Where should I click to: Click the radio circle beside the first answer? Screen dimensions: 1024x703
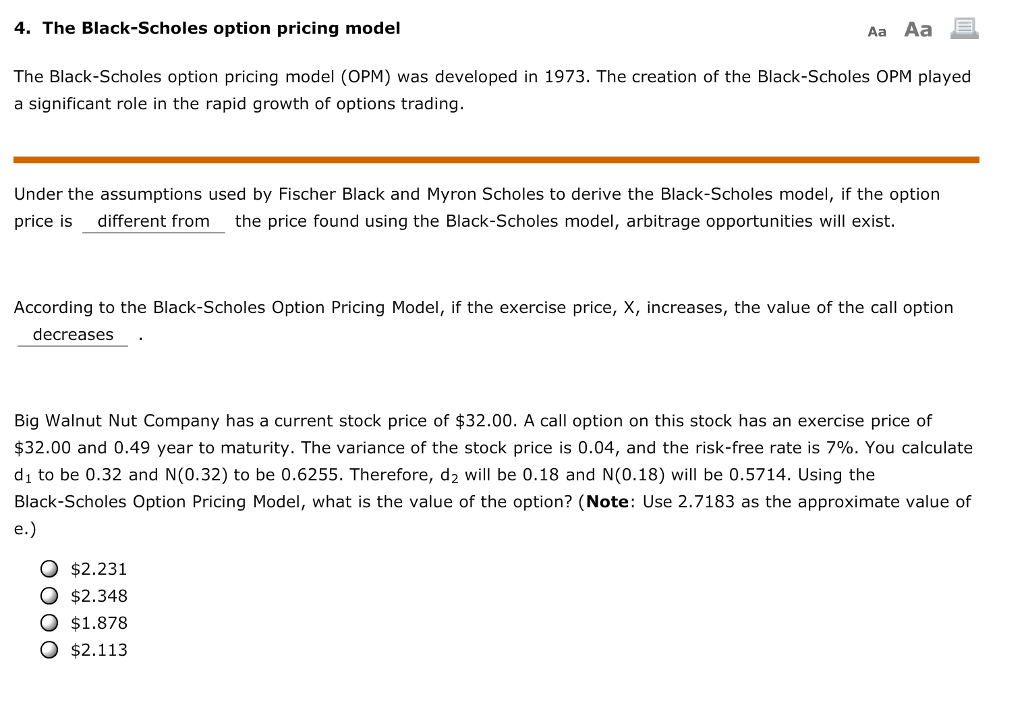click(x=48, y=568)
